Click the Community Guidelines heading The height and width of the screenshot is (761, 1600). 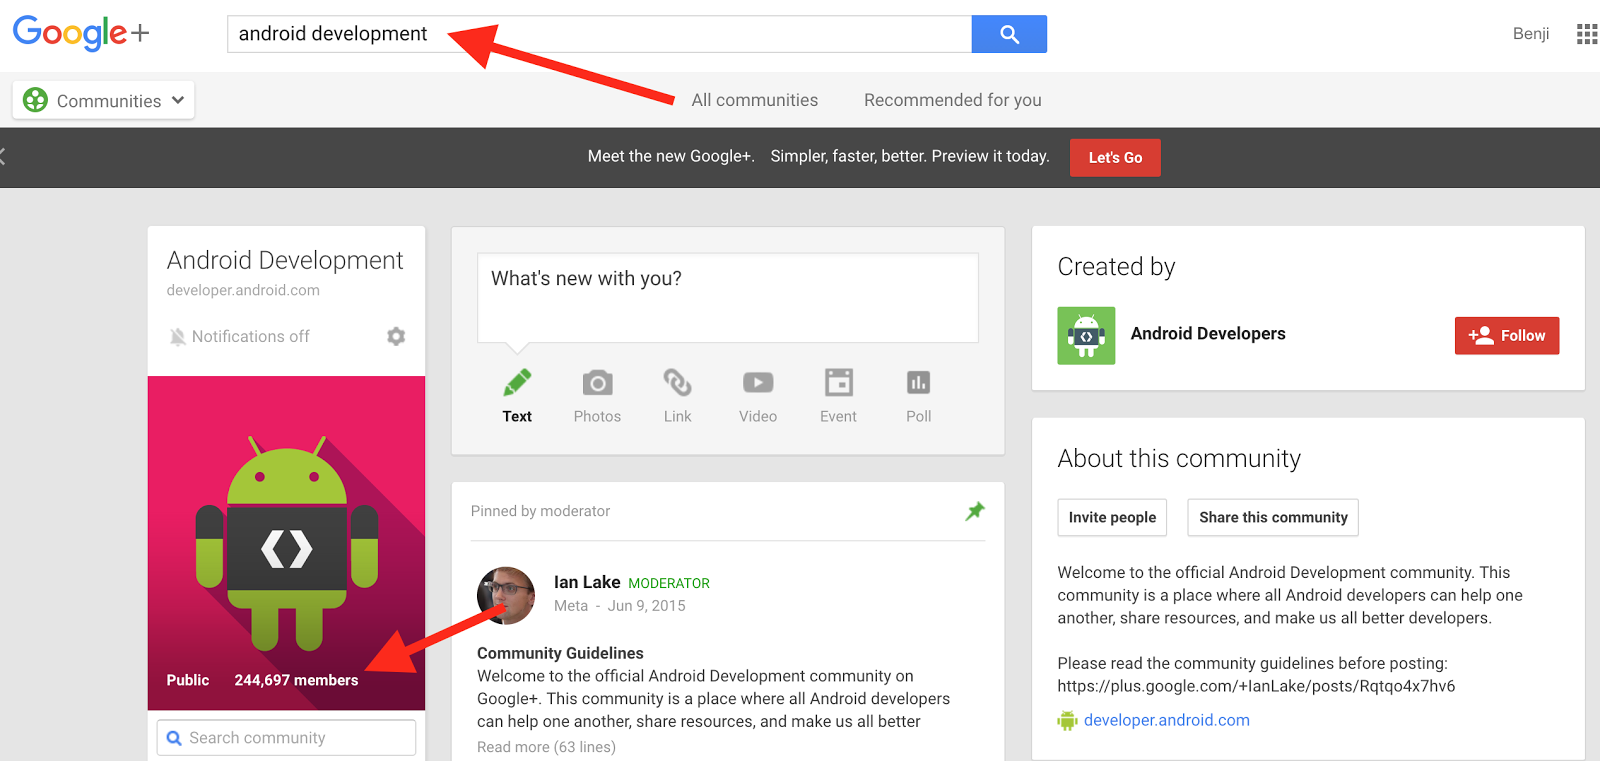[x=560, y=653]
